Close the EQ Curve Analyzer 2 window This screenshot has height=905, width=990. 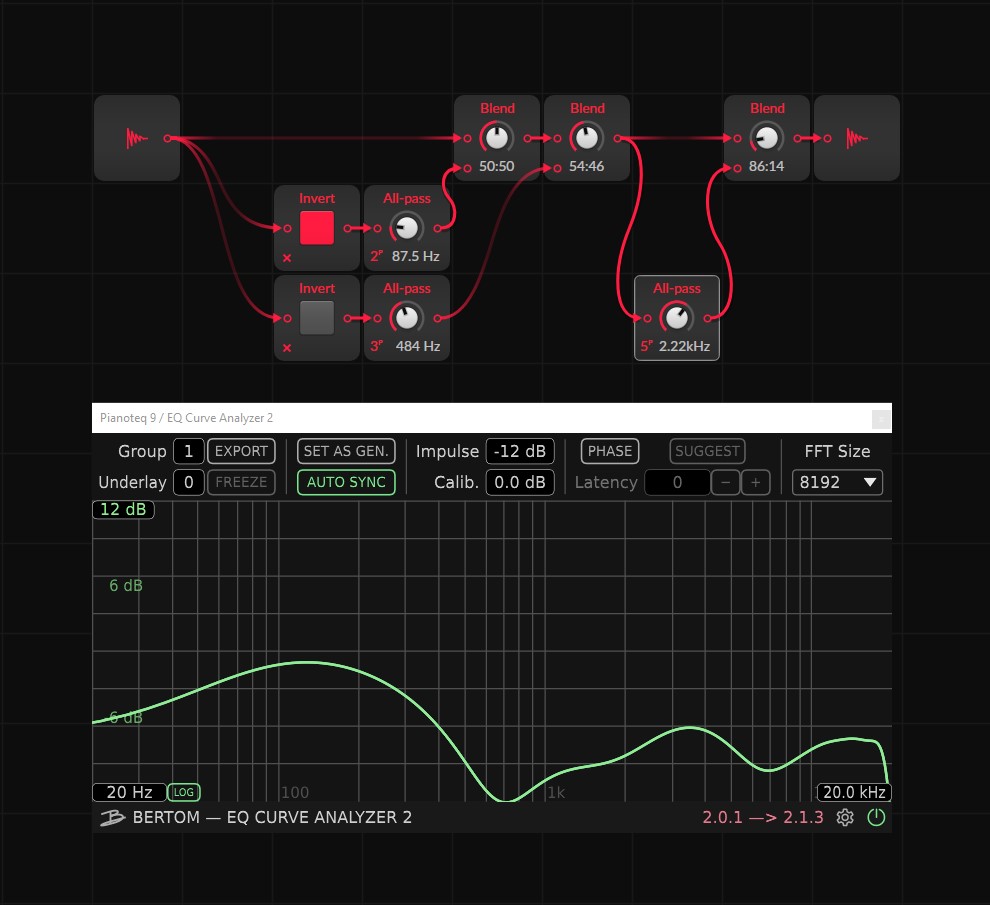tap(881, 418)
